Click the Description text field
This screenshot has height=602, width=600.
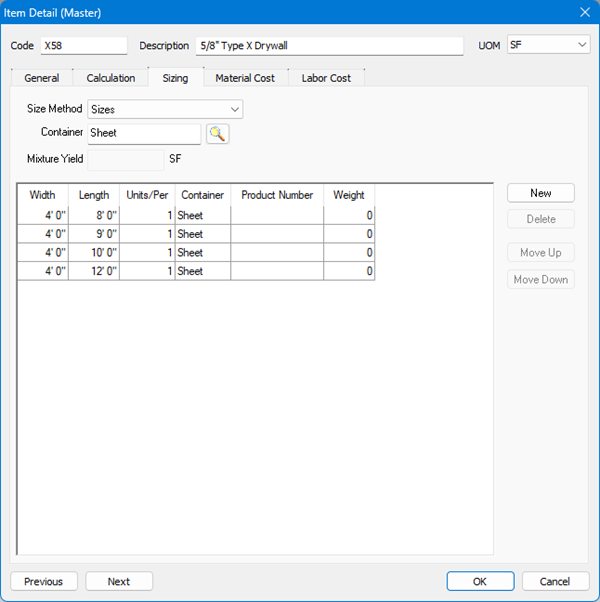tap(329, 46)
